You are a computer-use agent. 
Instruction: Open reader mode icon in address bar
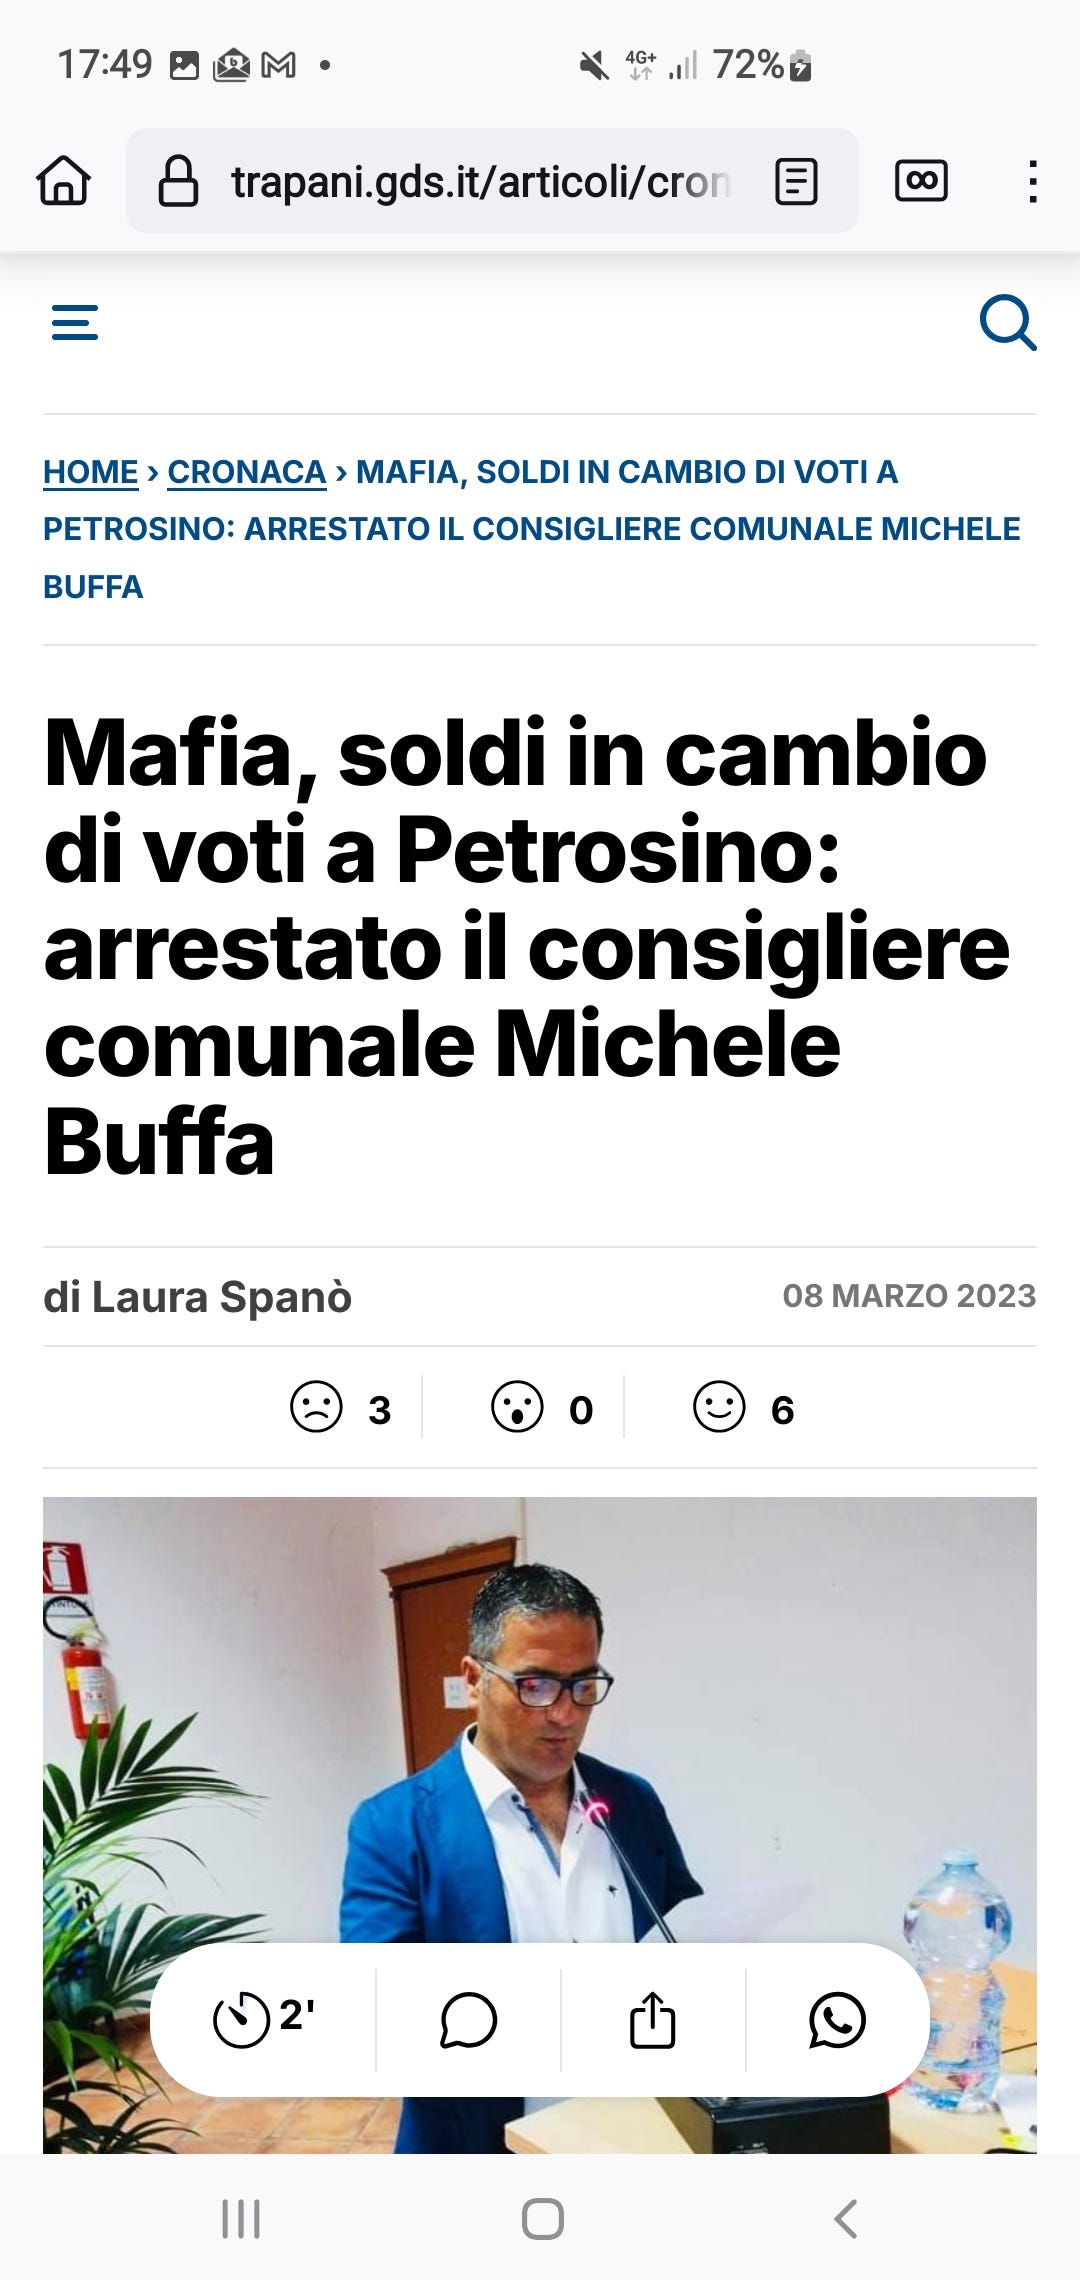(x=797, y=181)
